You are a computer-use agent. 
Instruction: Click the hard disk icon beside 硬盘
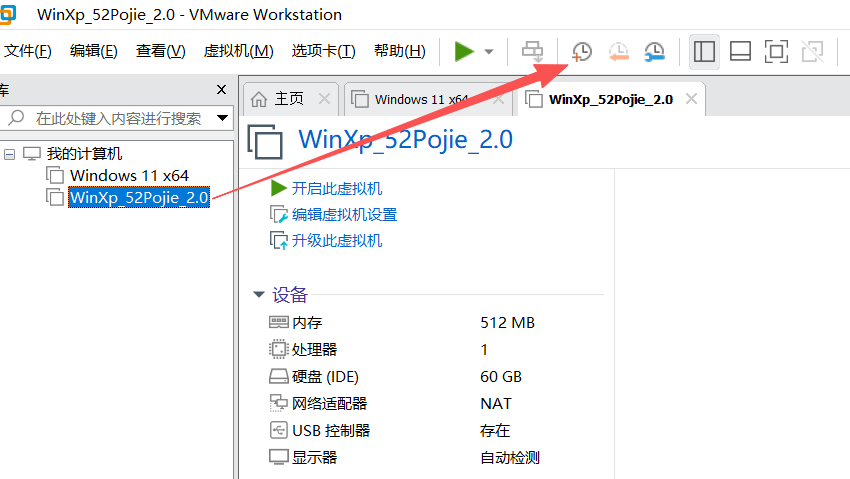[279, 376]
